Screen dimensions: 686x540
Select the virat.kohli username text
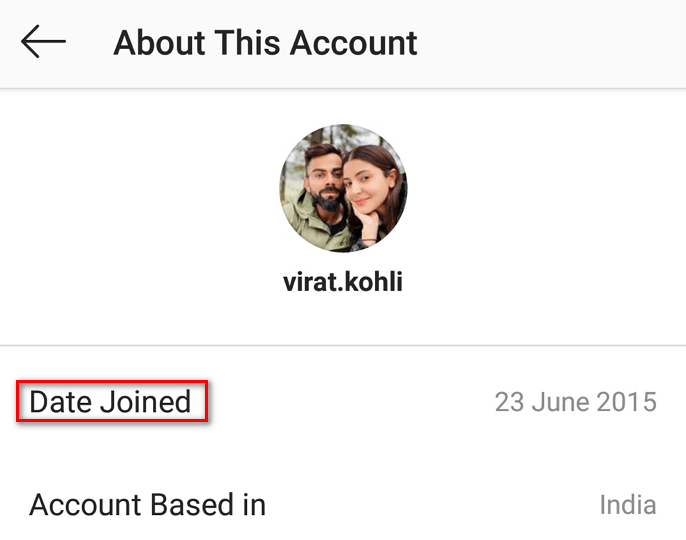(x=343, y=282)
